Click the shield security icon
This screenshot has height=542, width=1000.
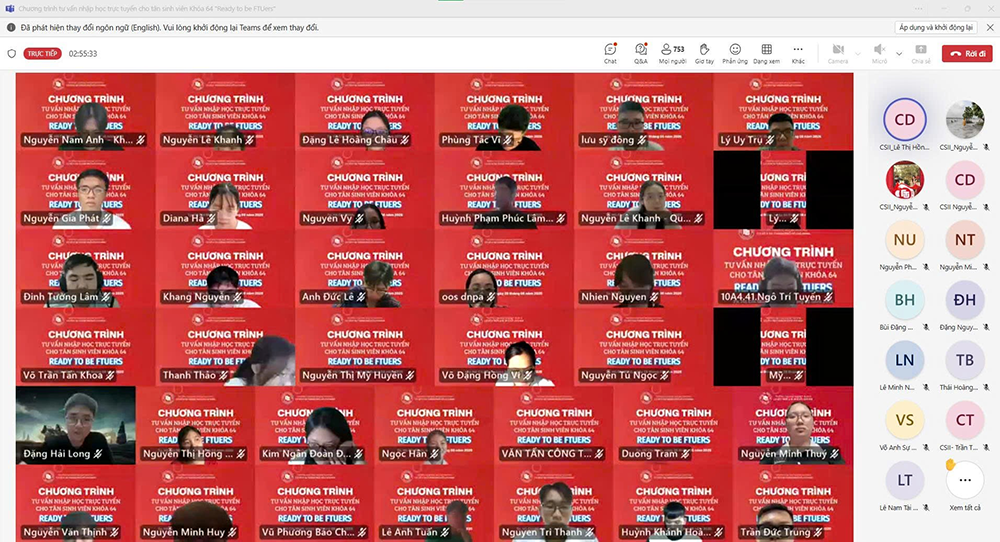(12, 53)
